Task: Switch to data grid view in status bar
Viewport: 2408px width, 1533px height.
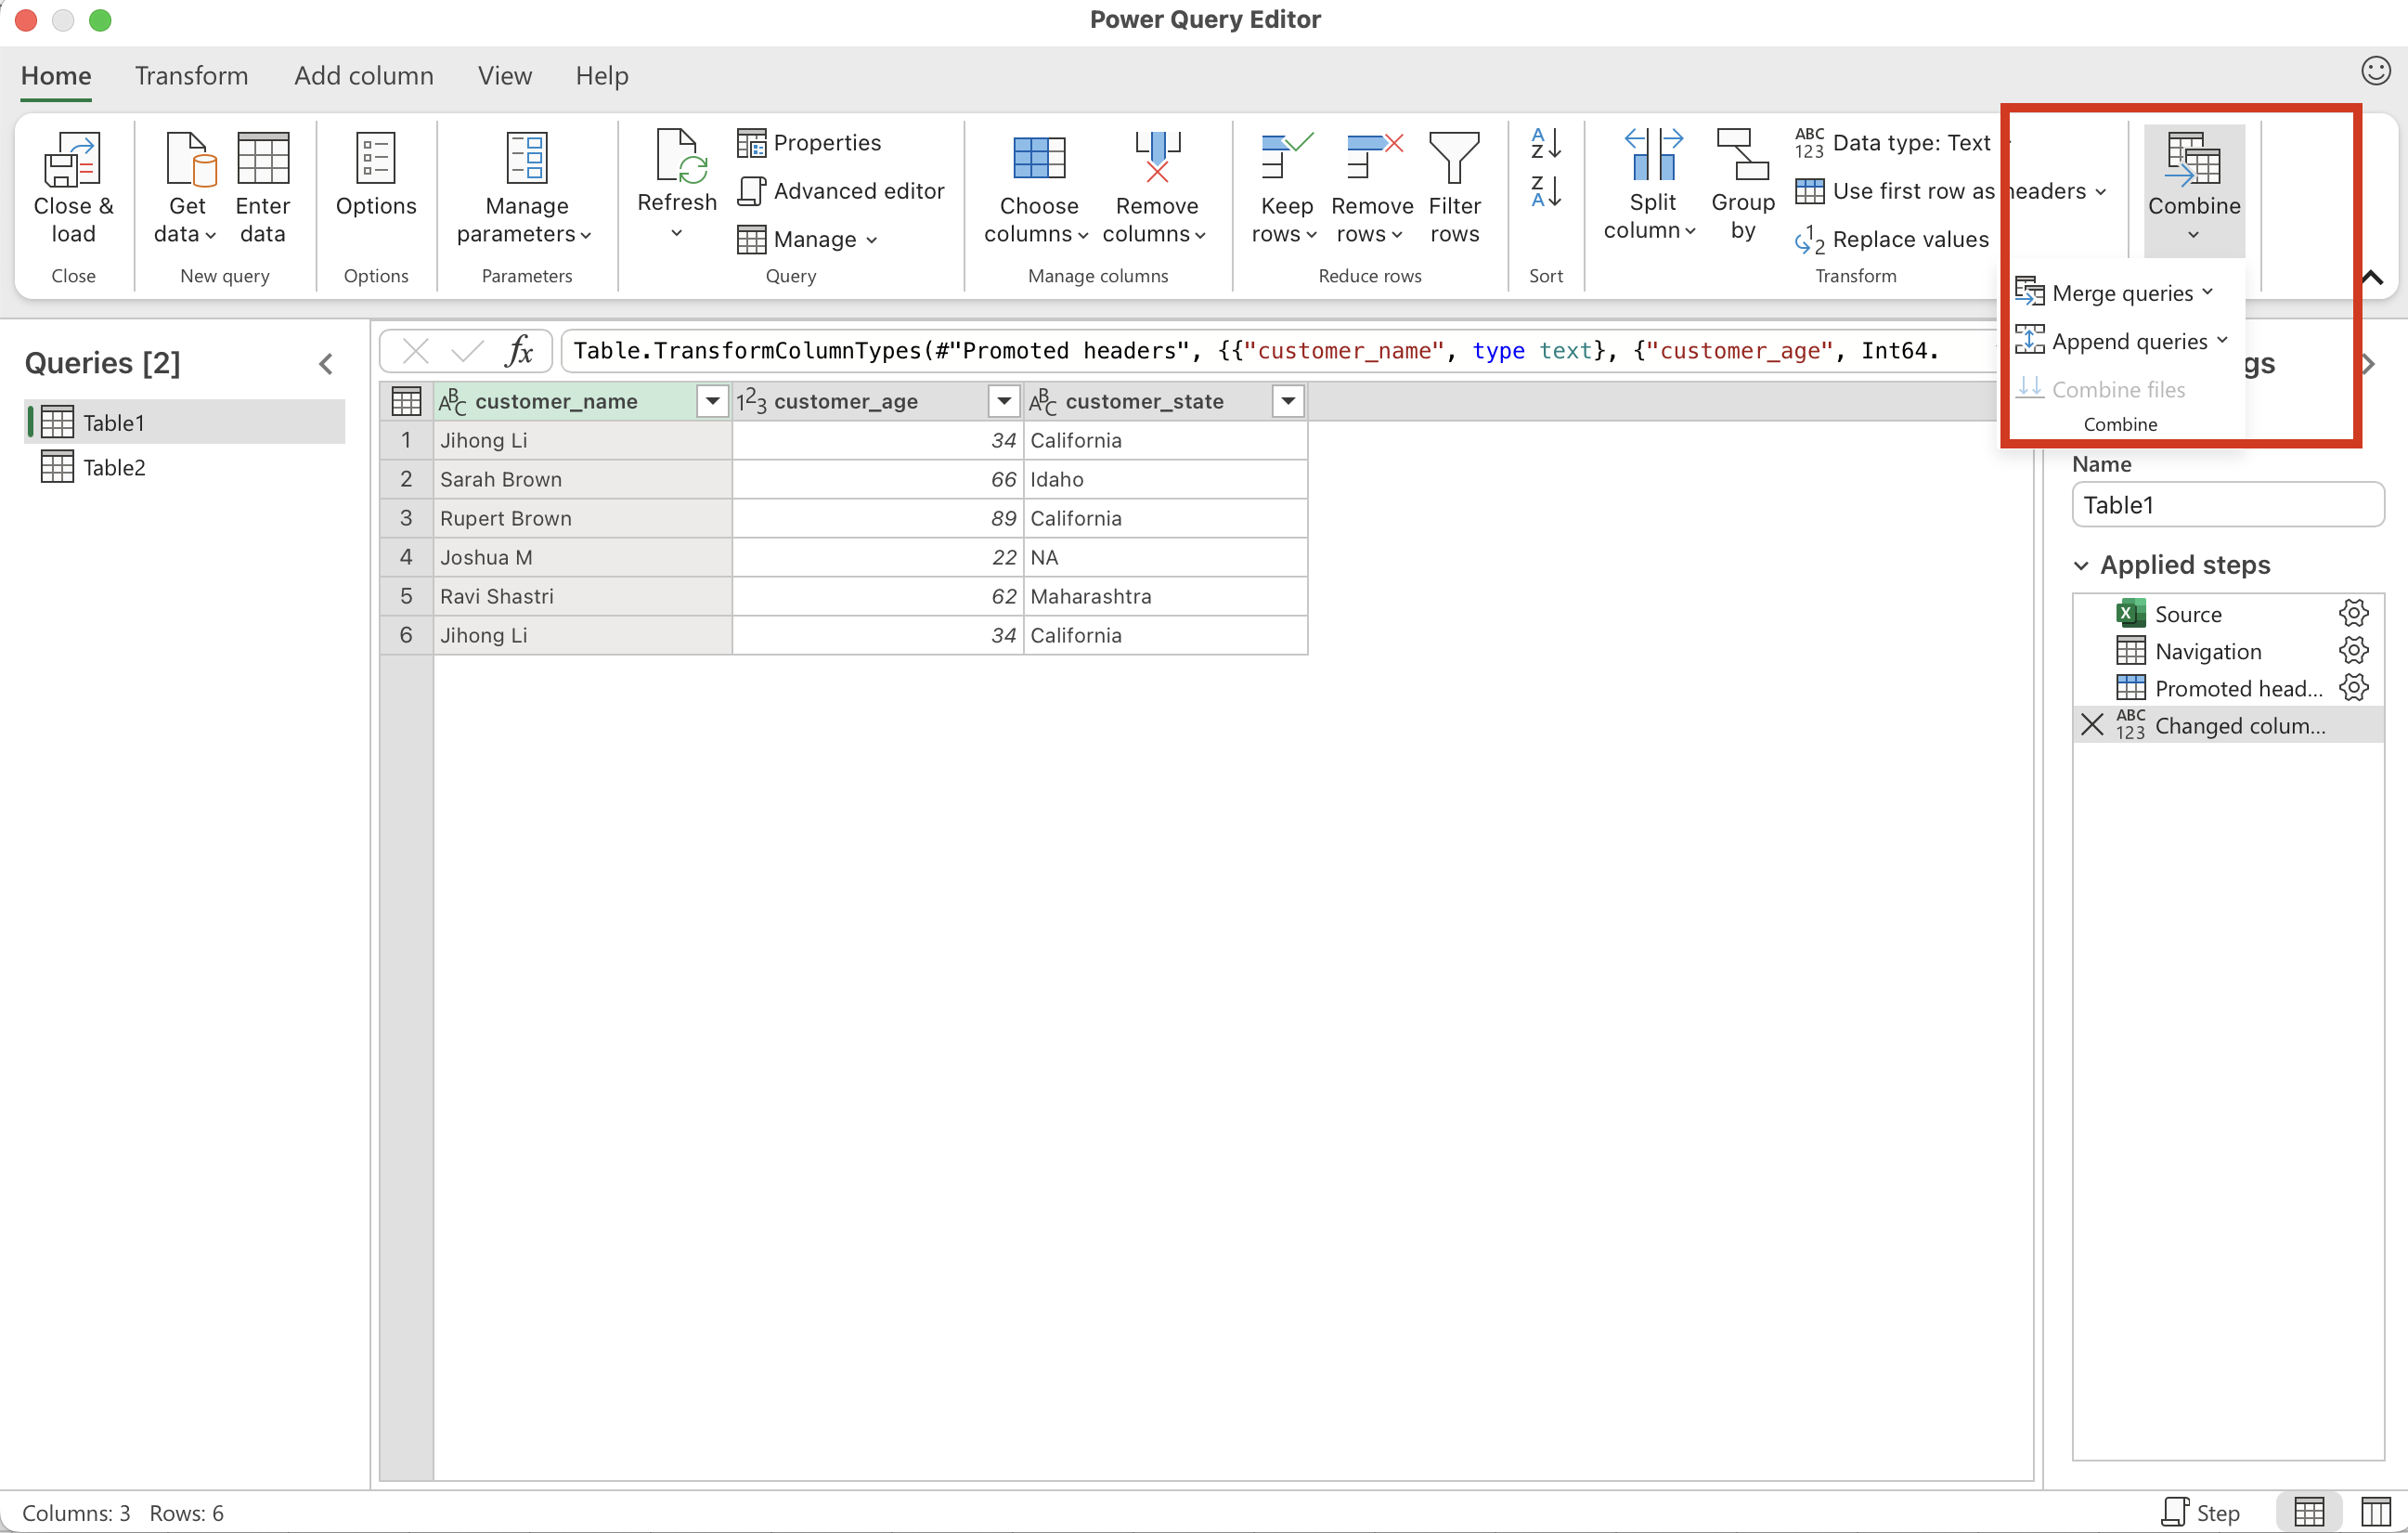Action: pos(2309,1512)
